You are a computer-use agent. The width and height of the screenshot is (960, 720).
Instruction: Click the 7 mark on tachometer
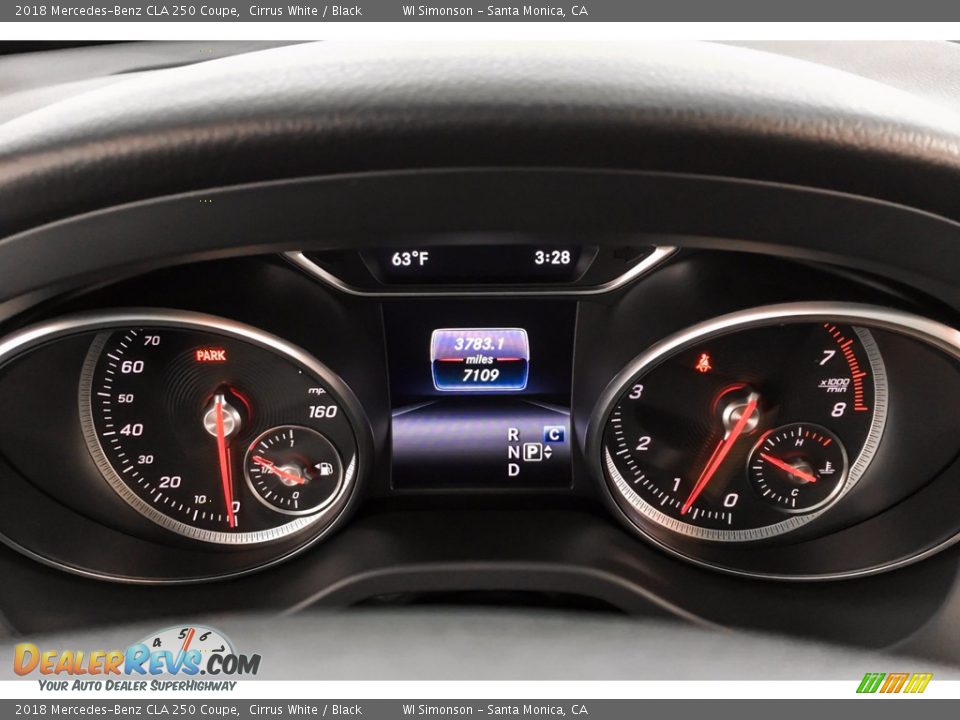[x=828, y=358]
